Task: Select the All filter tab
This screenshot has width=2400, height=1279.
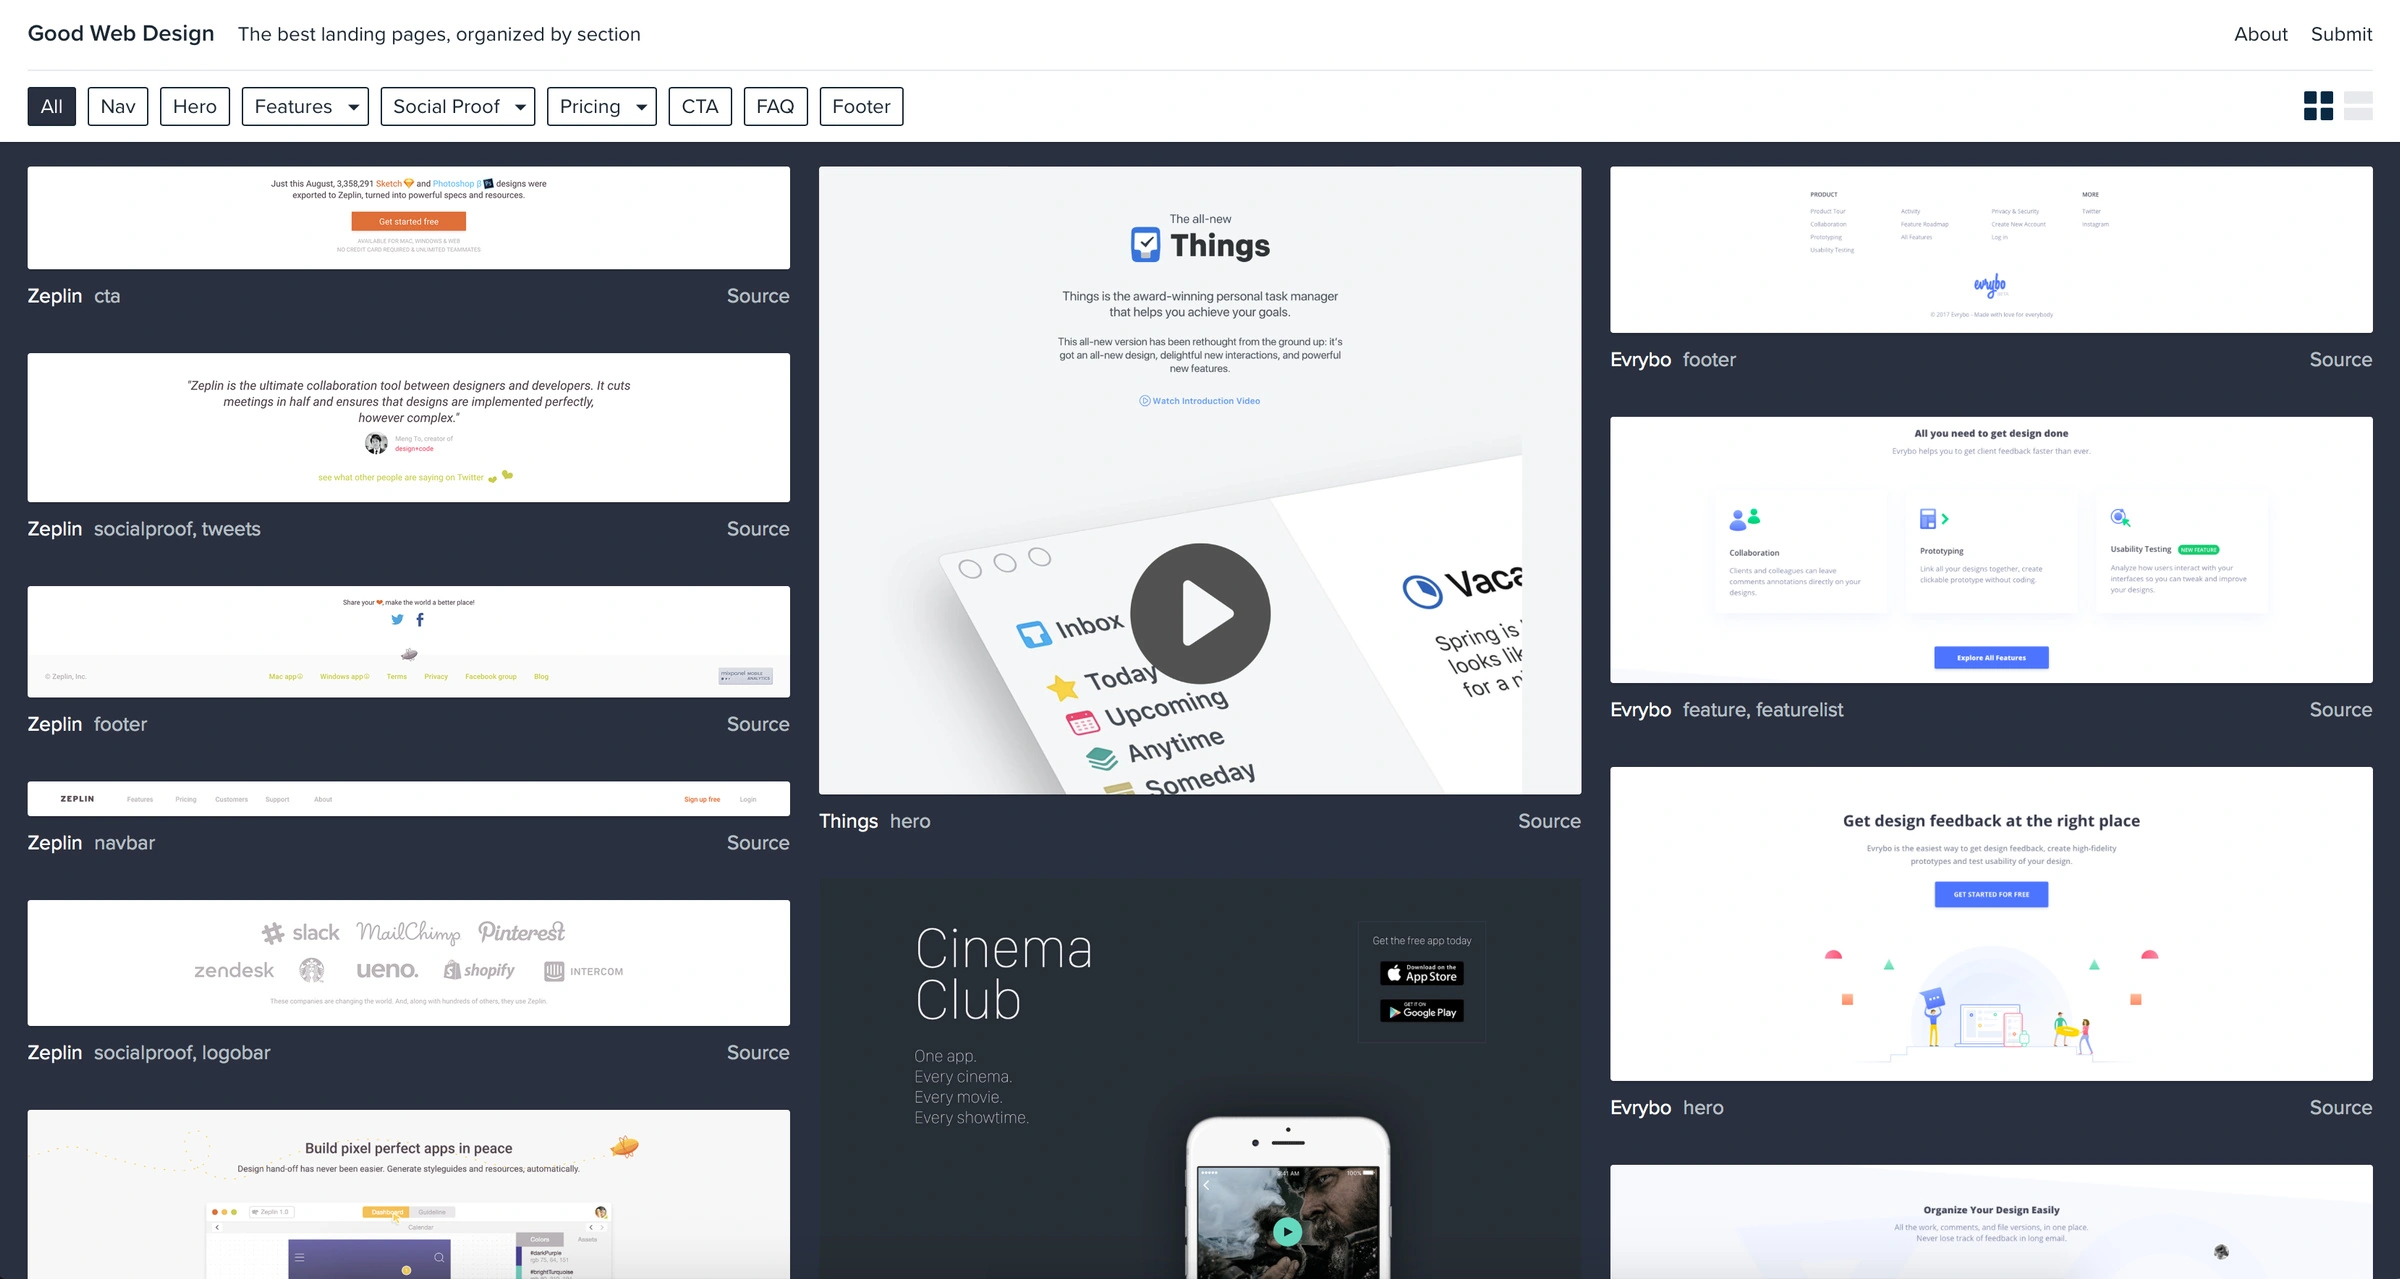Action: tap(51, 106)
